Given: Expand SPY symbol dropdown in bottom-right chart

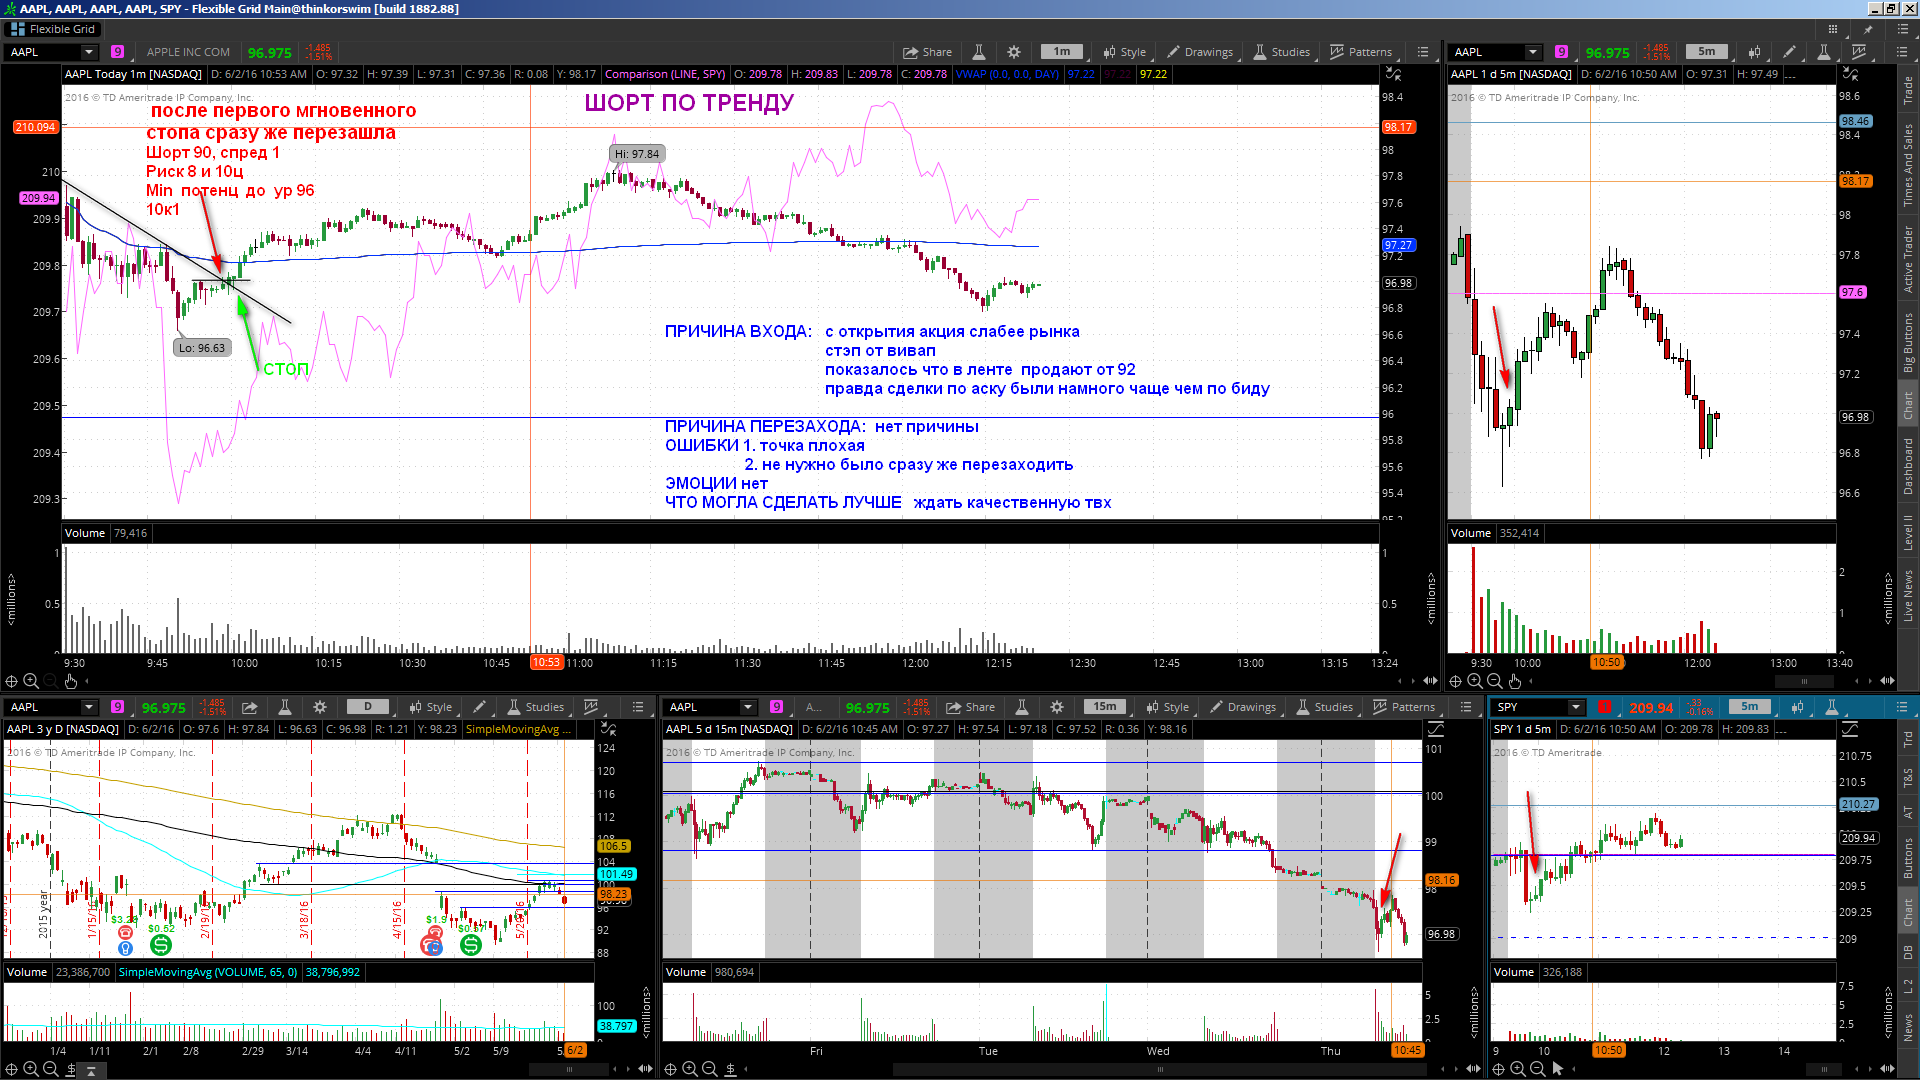Looking at the screenshot, I should point(1576,707).
